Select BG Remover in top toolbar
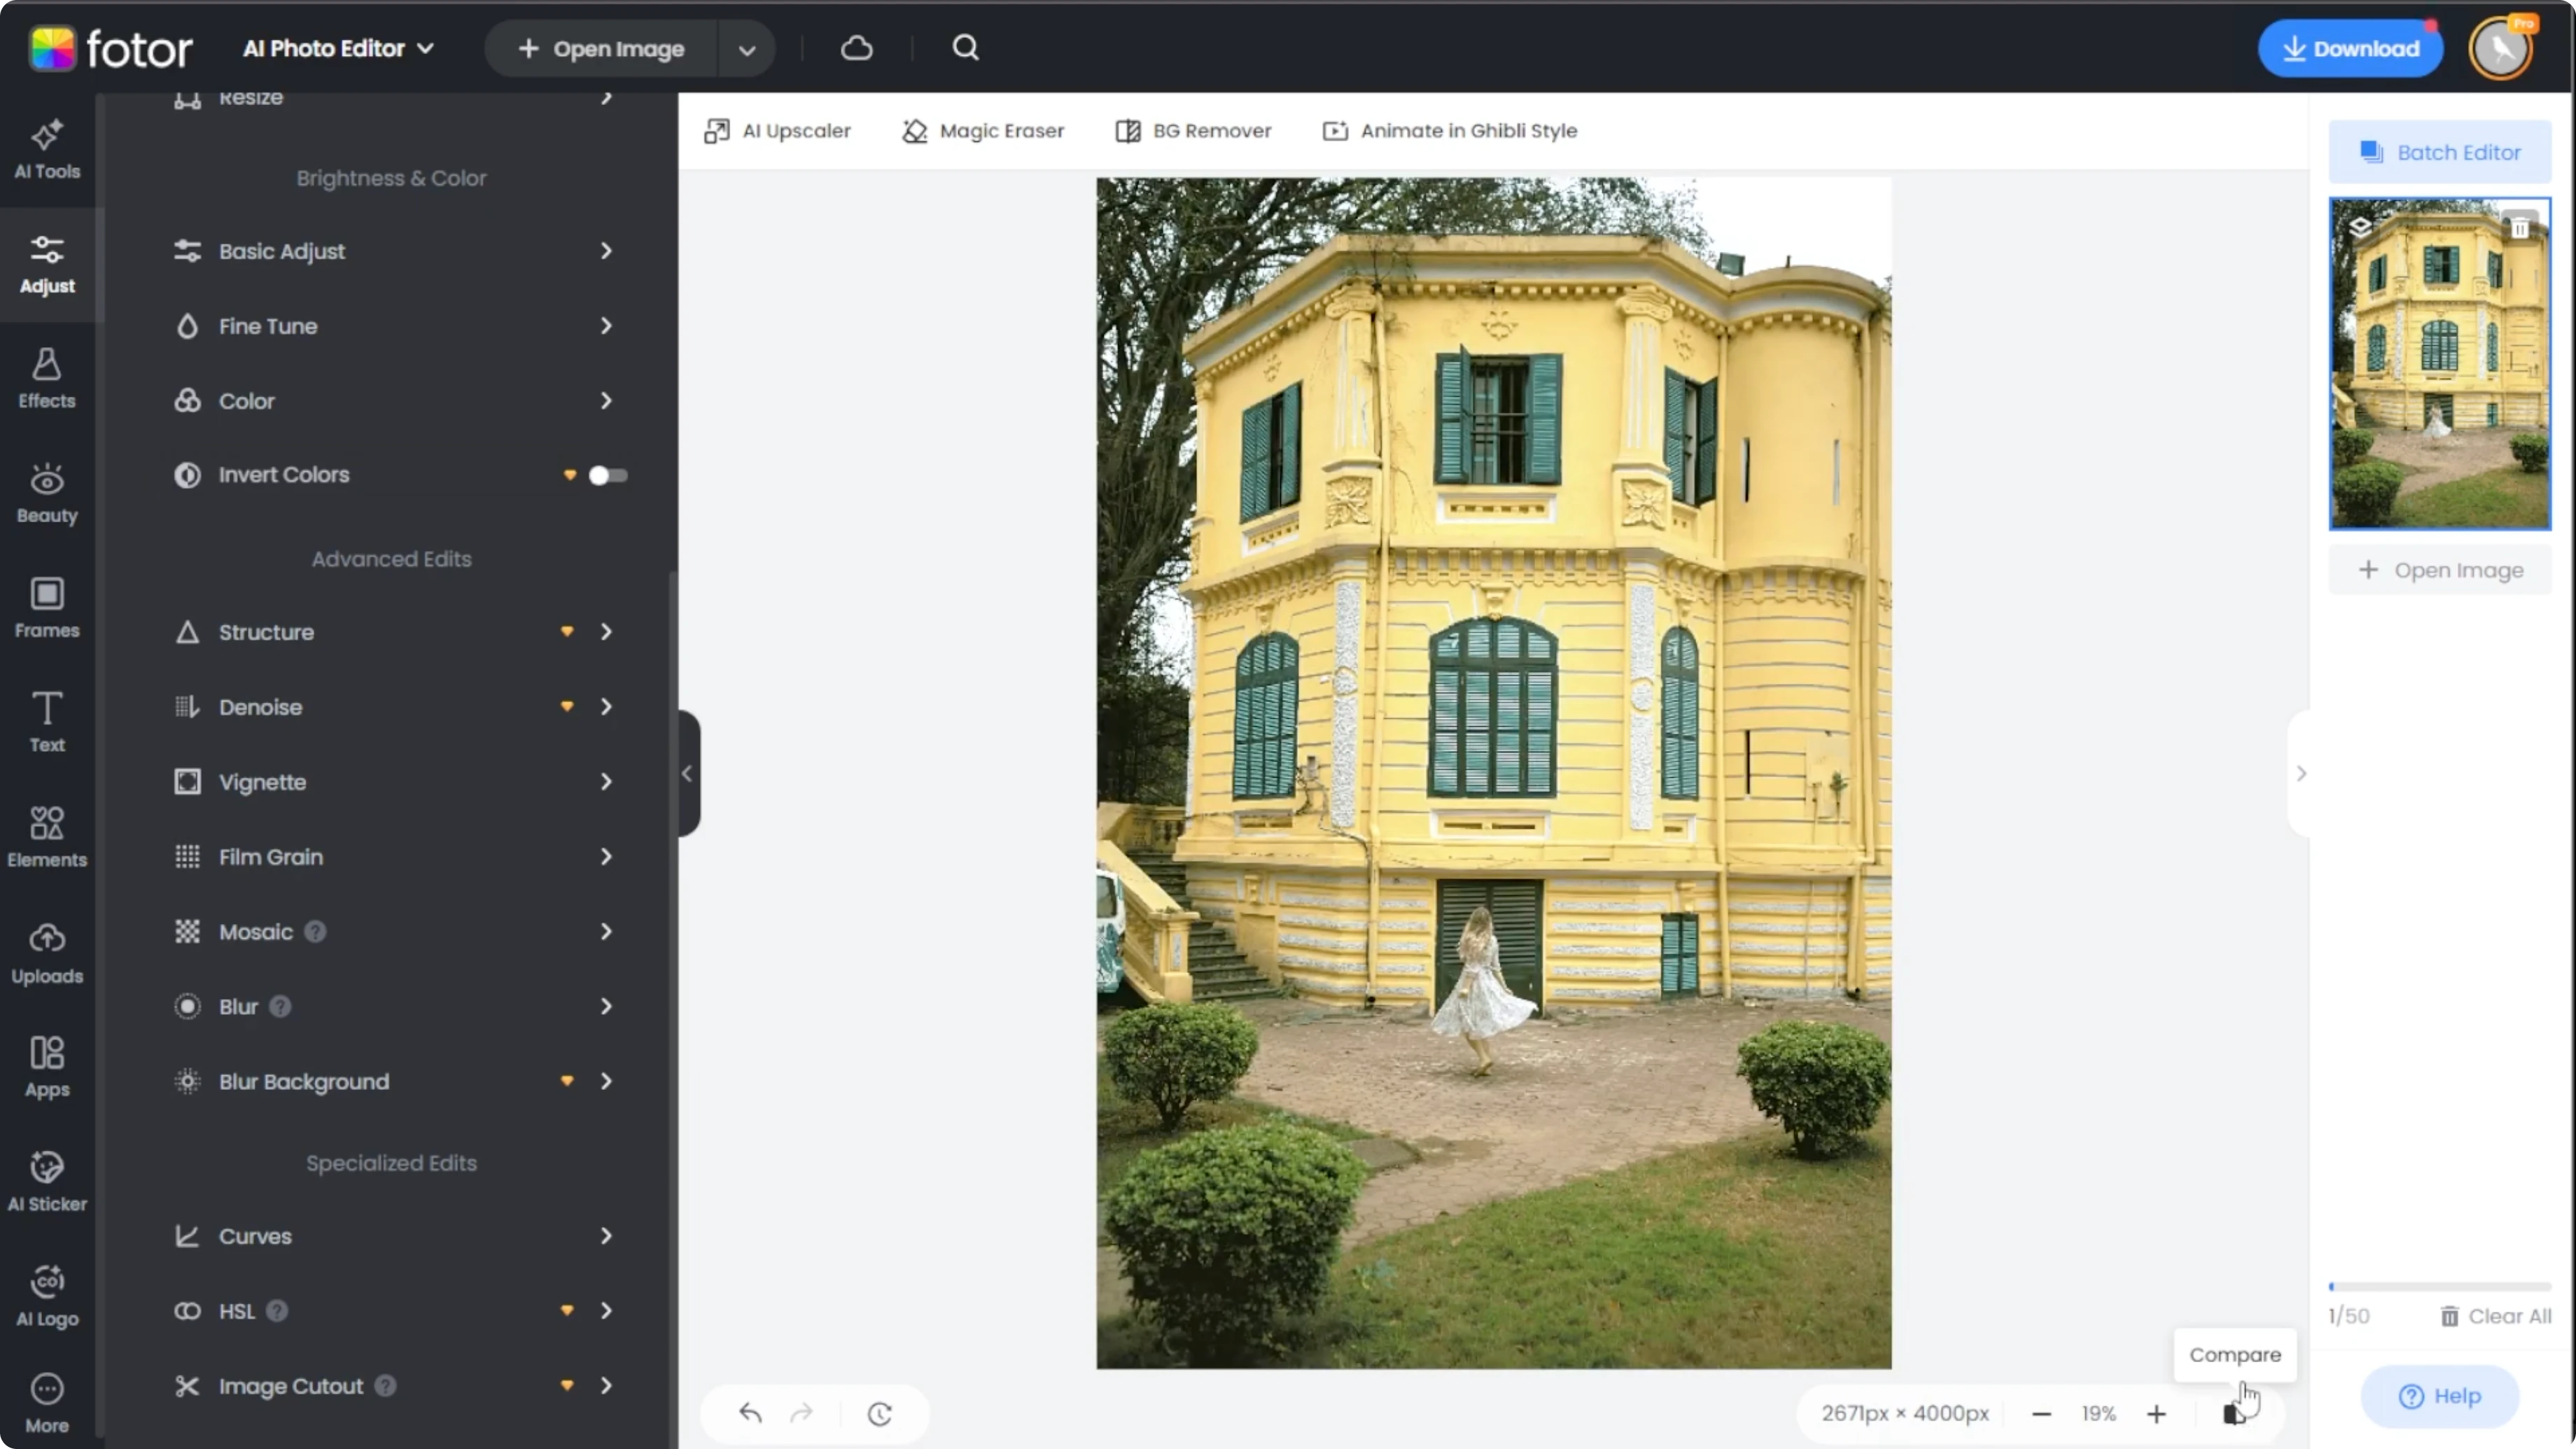The width and height of the screenshot is (2576, 1449). [1193, 131]
